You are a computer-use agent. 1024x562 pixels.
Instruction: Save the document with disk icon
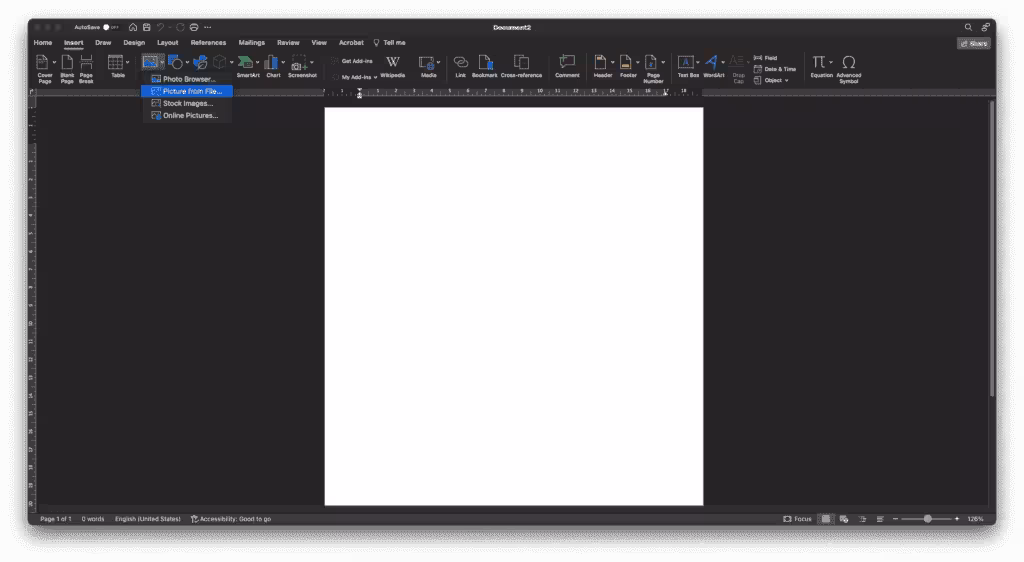[x=147, y=27]
